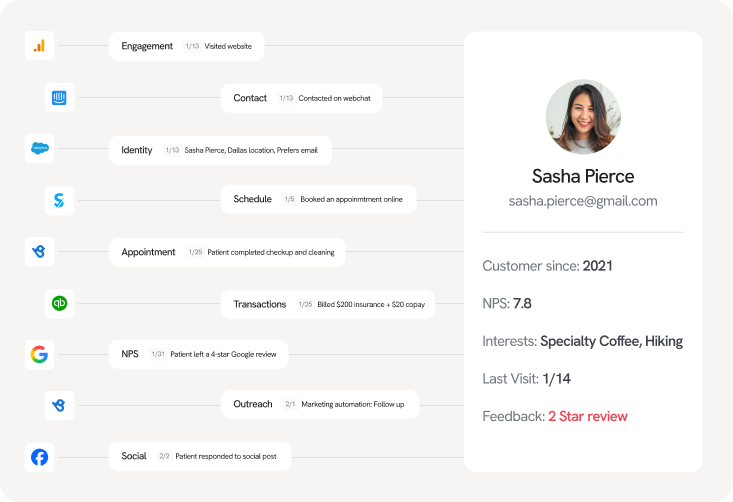Click the Google G logo icon
The image size is (733, 502).
point(39,354)
